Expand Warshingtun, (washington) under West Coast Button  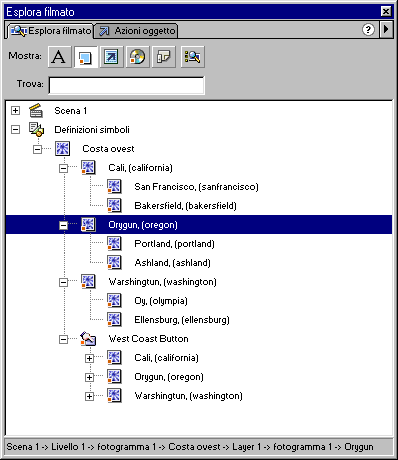pyautogui.click(x=89, y=396)
